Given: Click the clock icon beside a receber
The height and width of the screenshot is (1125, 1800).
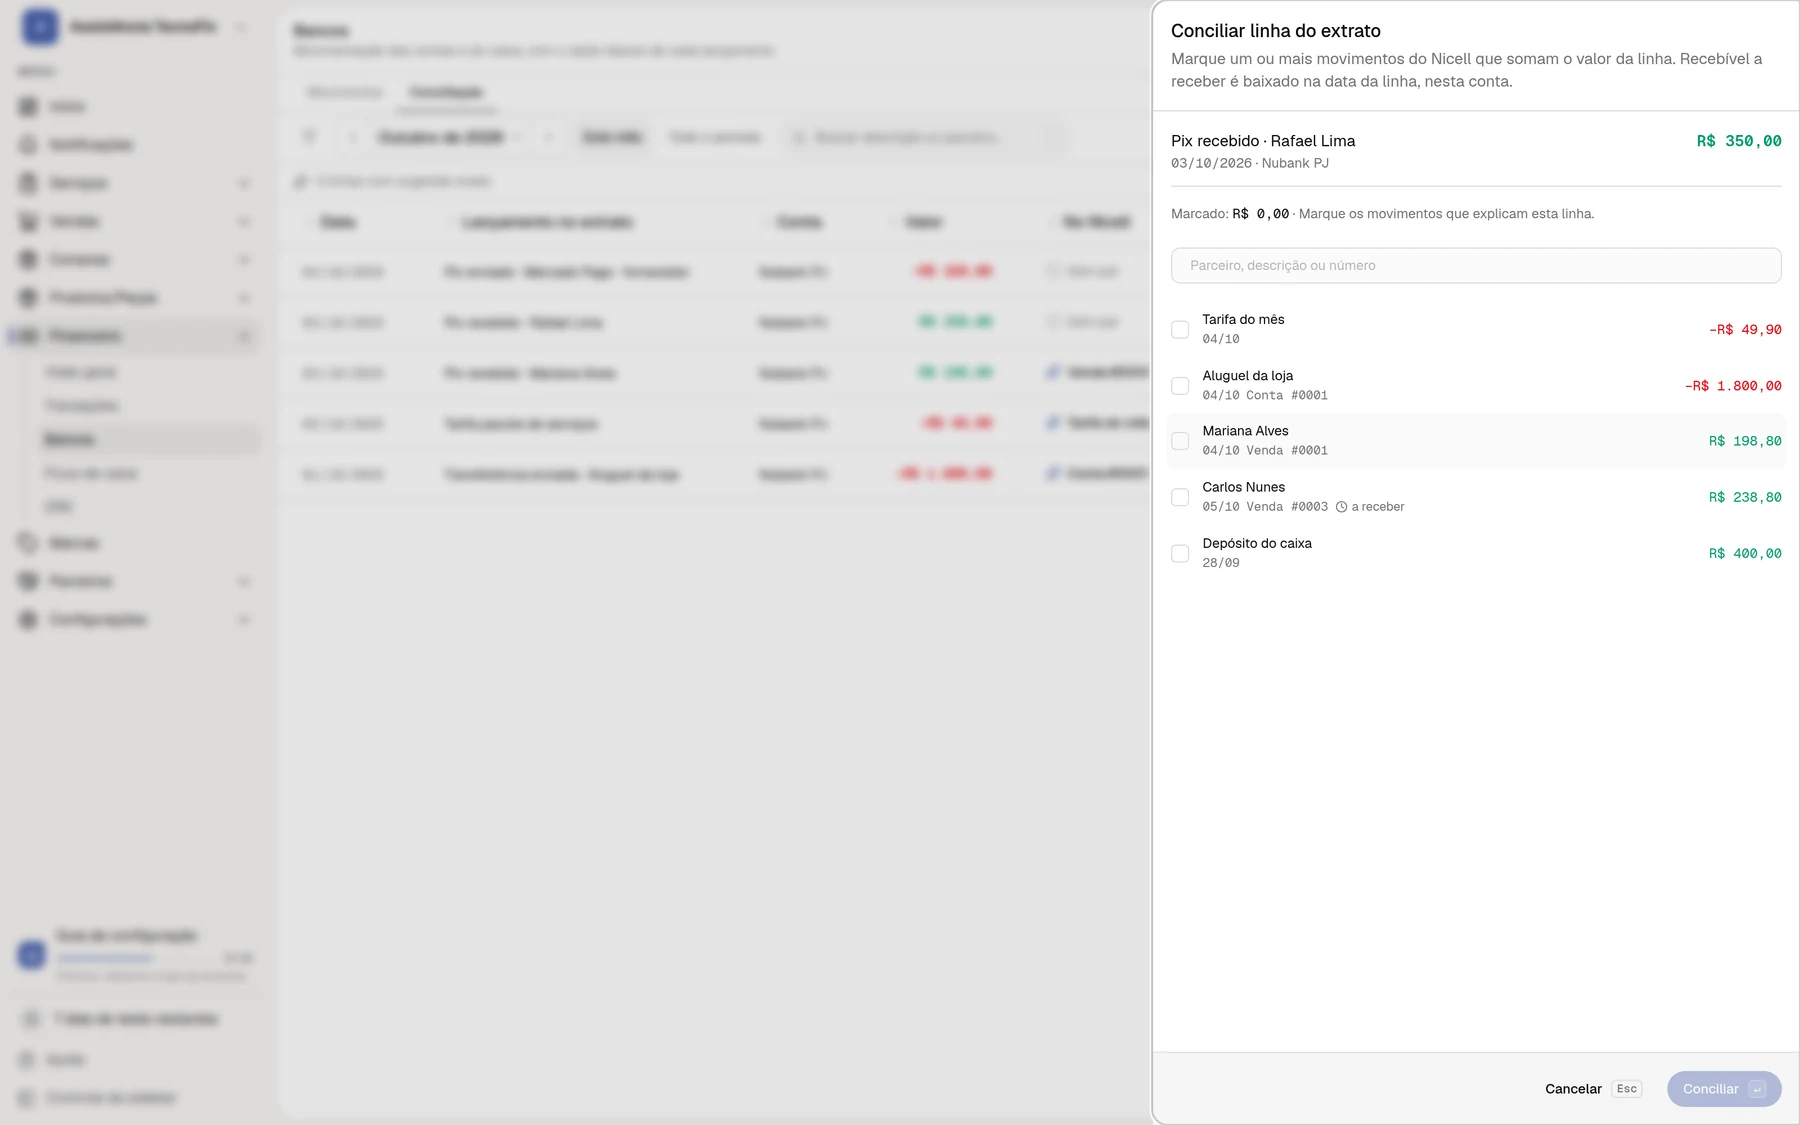Looking at the screenshot, I should coord(1342,507).
